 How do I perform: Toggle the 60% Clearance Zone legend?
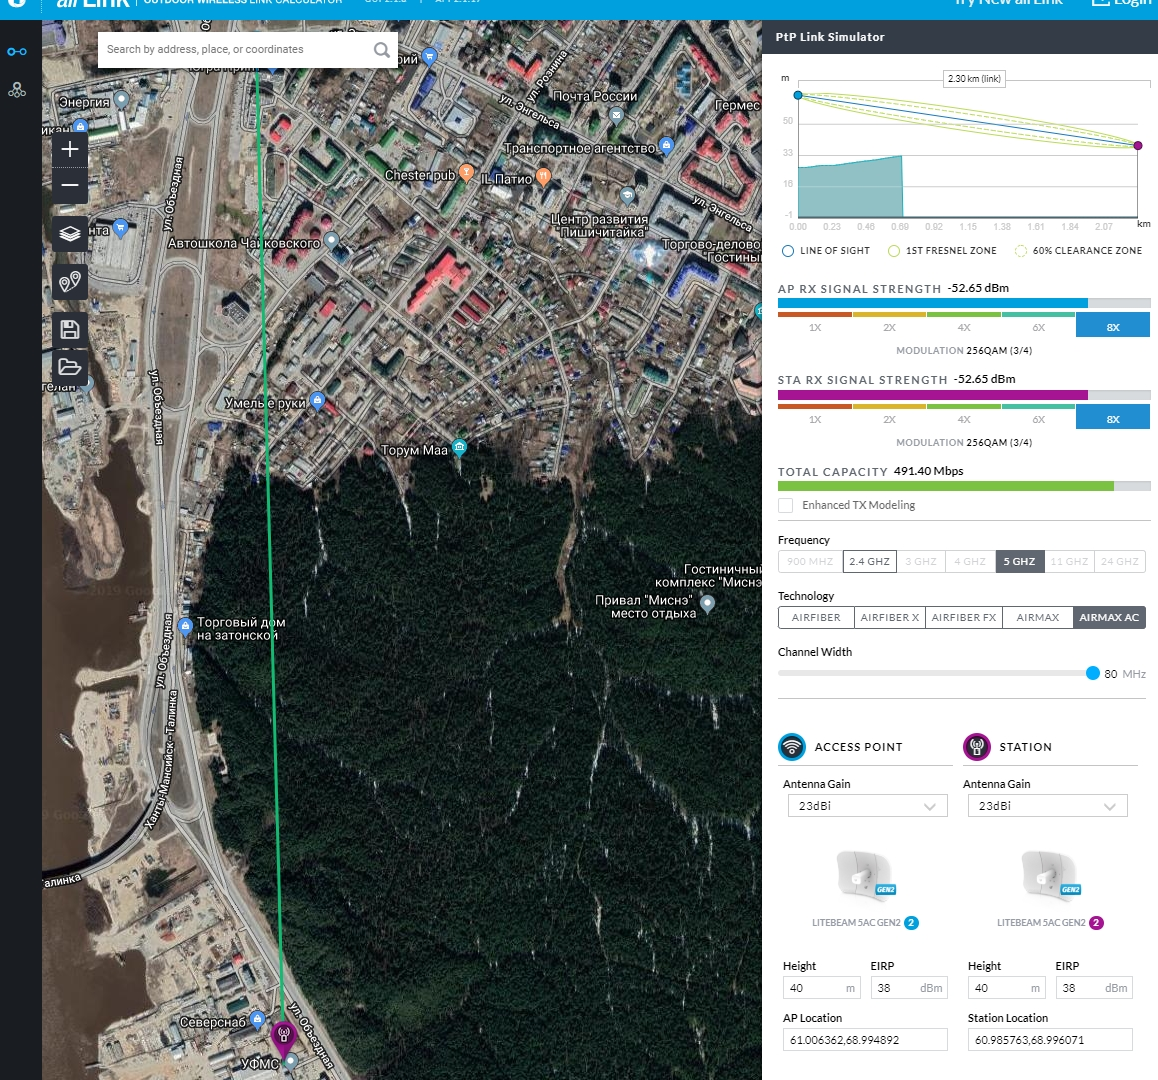(1078, 251)
